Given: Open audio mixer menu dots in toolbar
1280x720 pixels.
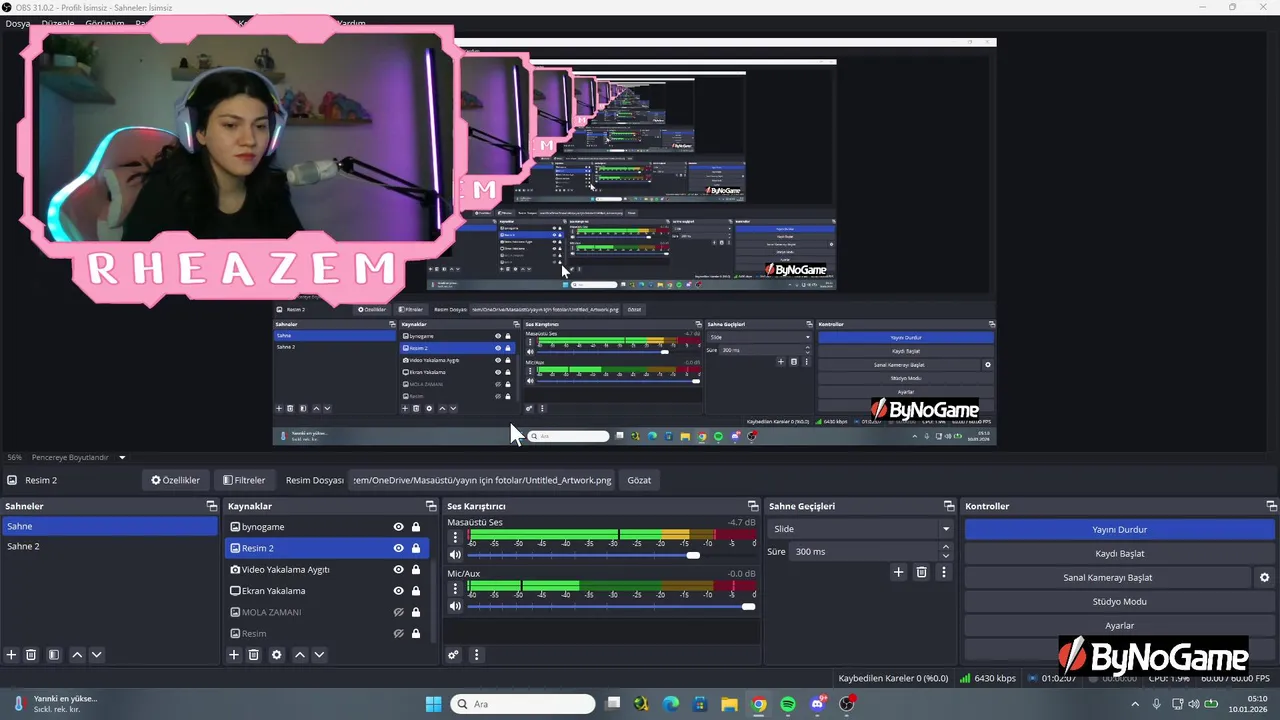Looking at the screenshot, I should (476, 655).
